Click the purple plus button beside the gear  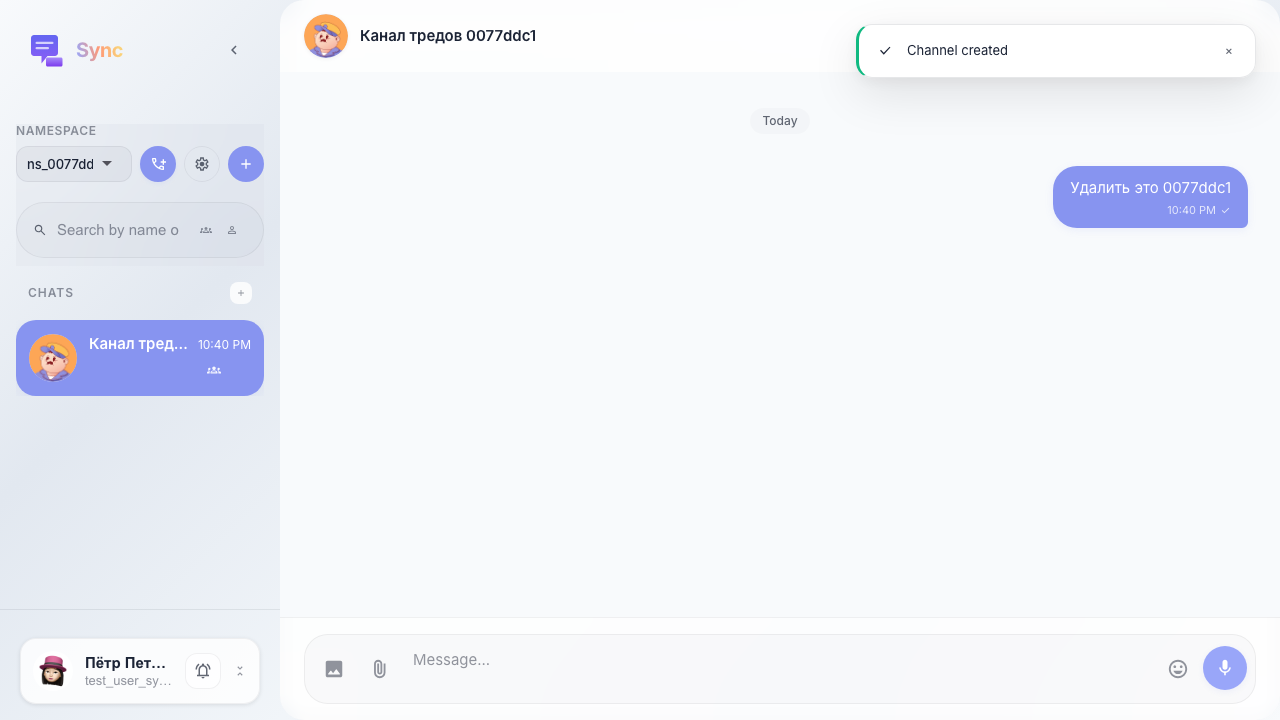246,164
